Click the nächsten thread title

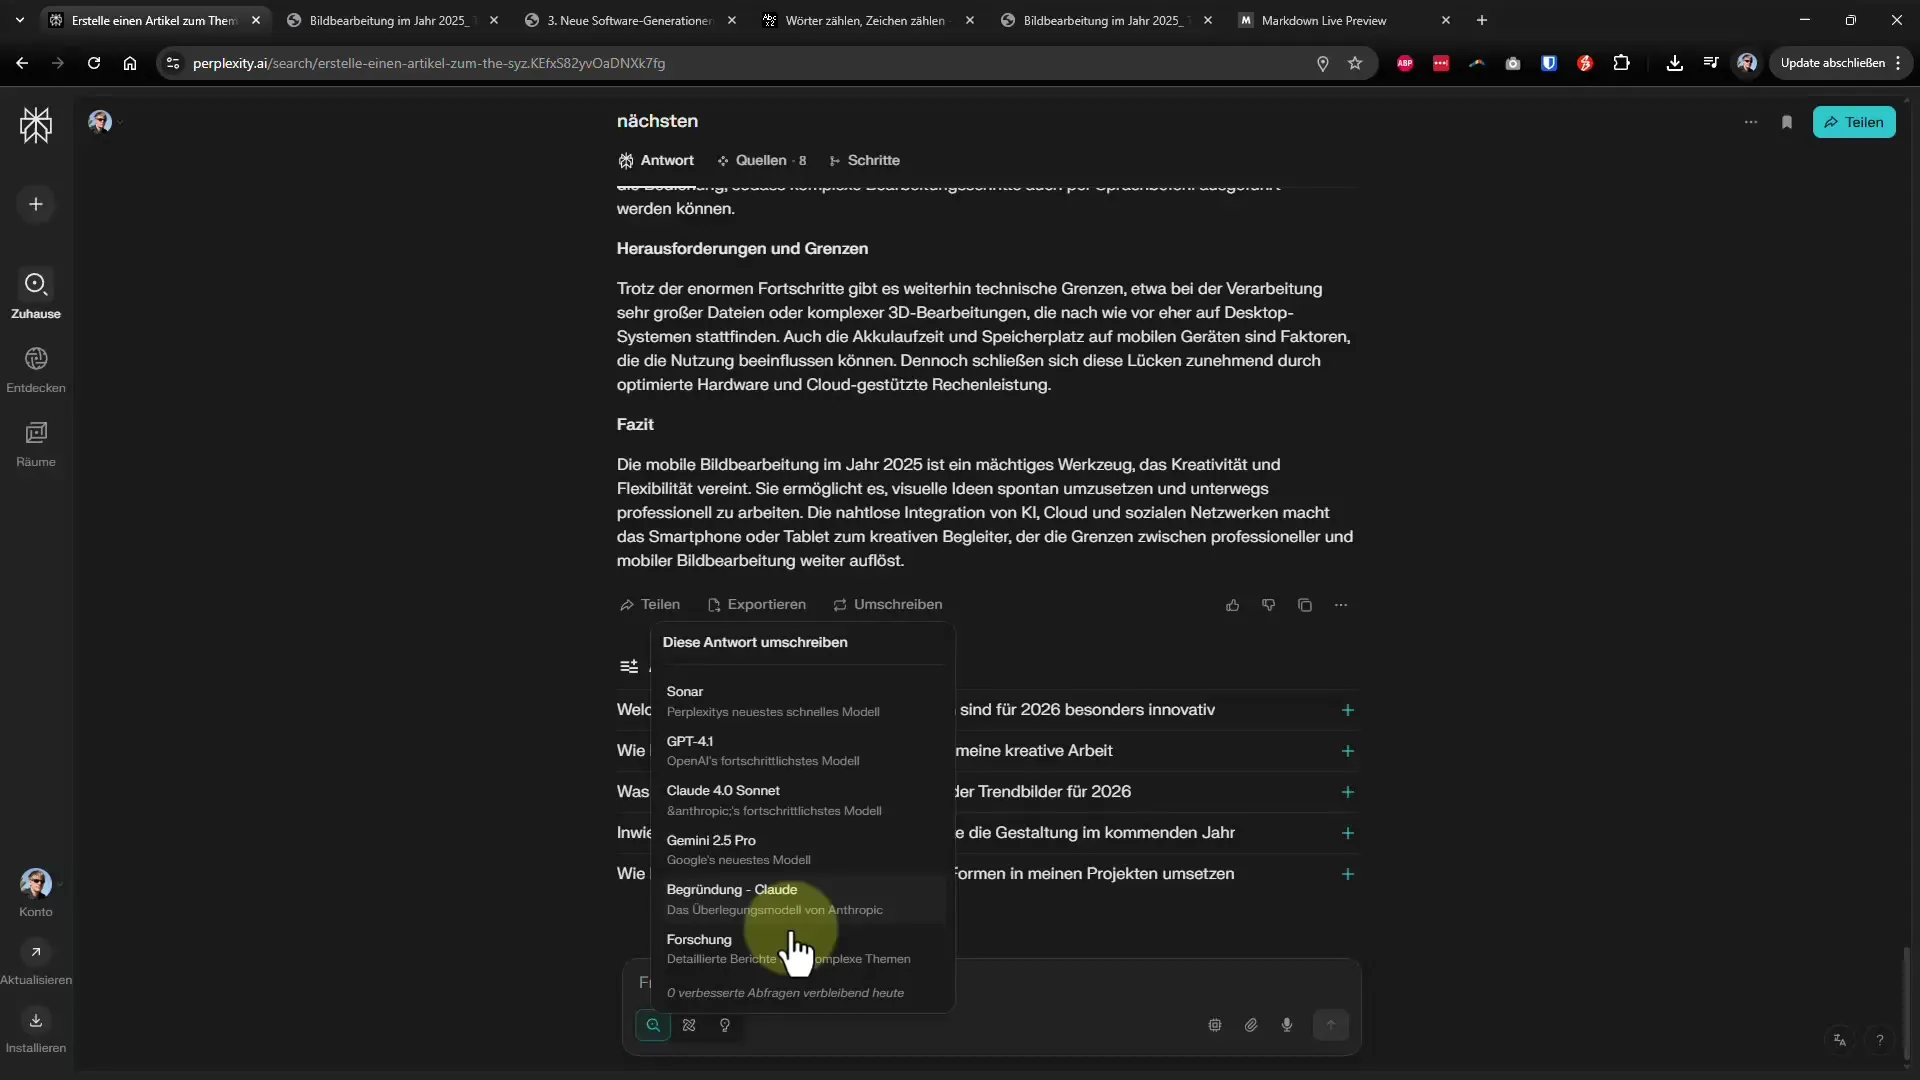[x=657, y=121]
